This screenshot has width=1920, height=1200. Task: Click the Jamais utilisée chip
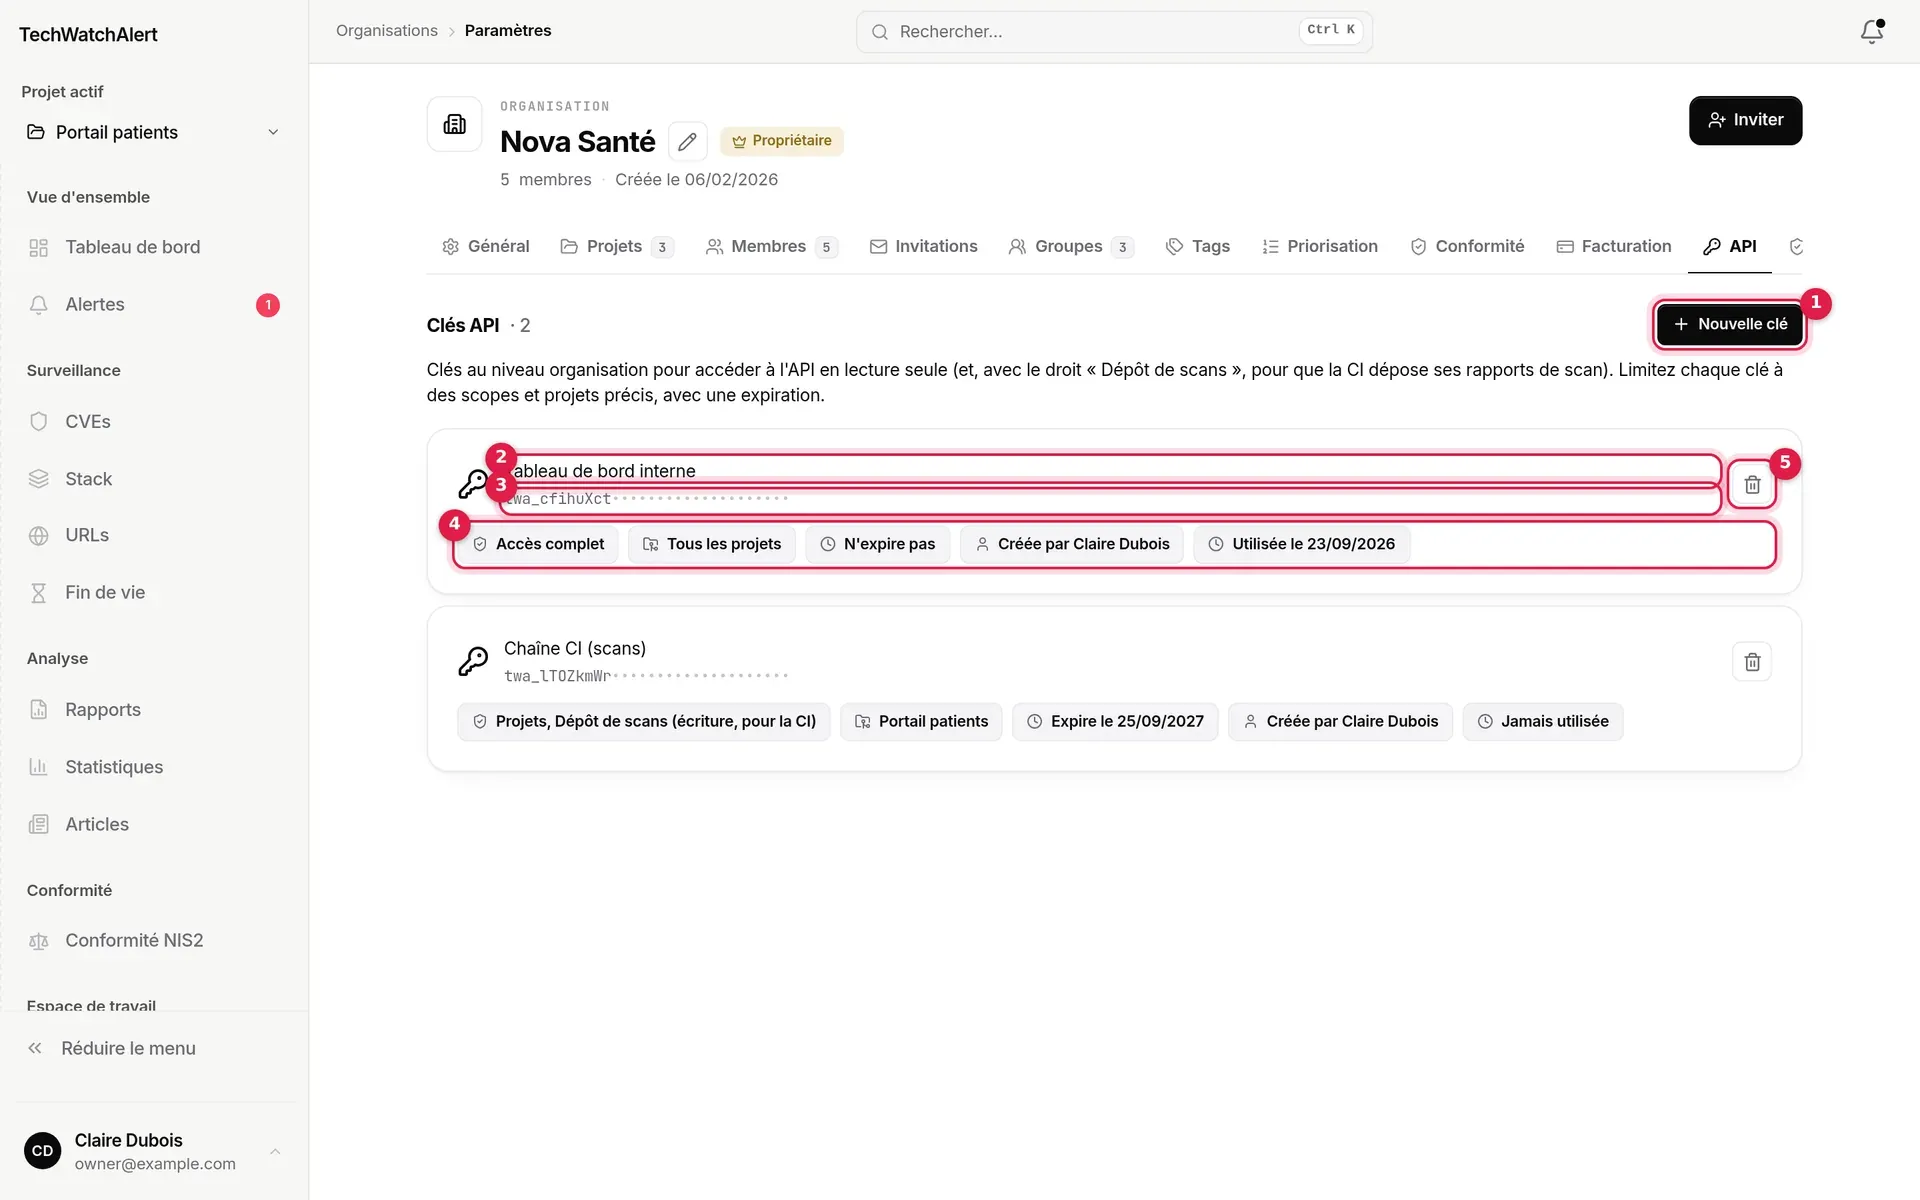(x=1542, y=722)
